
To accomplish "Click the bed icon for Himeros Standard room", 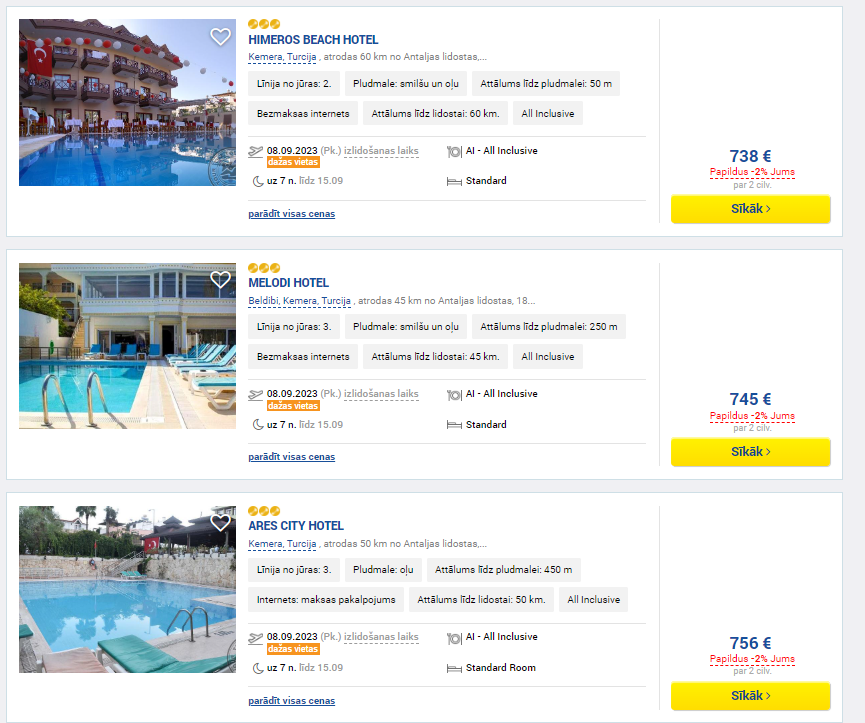I will [x=454, y=182].
